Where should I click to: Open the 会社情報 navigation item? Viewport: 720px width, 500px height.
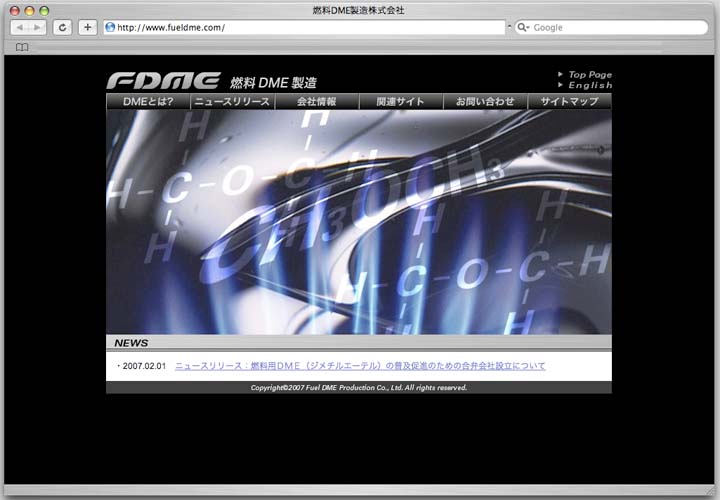[x=316, y=102]
